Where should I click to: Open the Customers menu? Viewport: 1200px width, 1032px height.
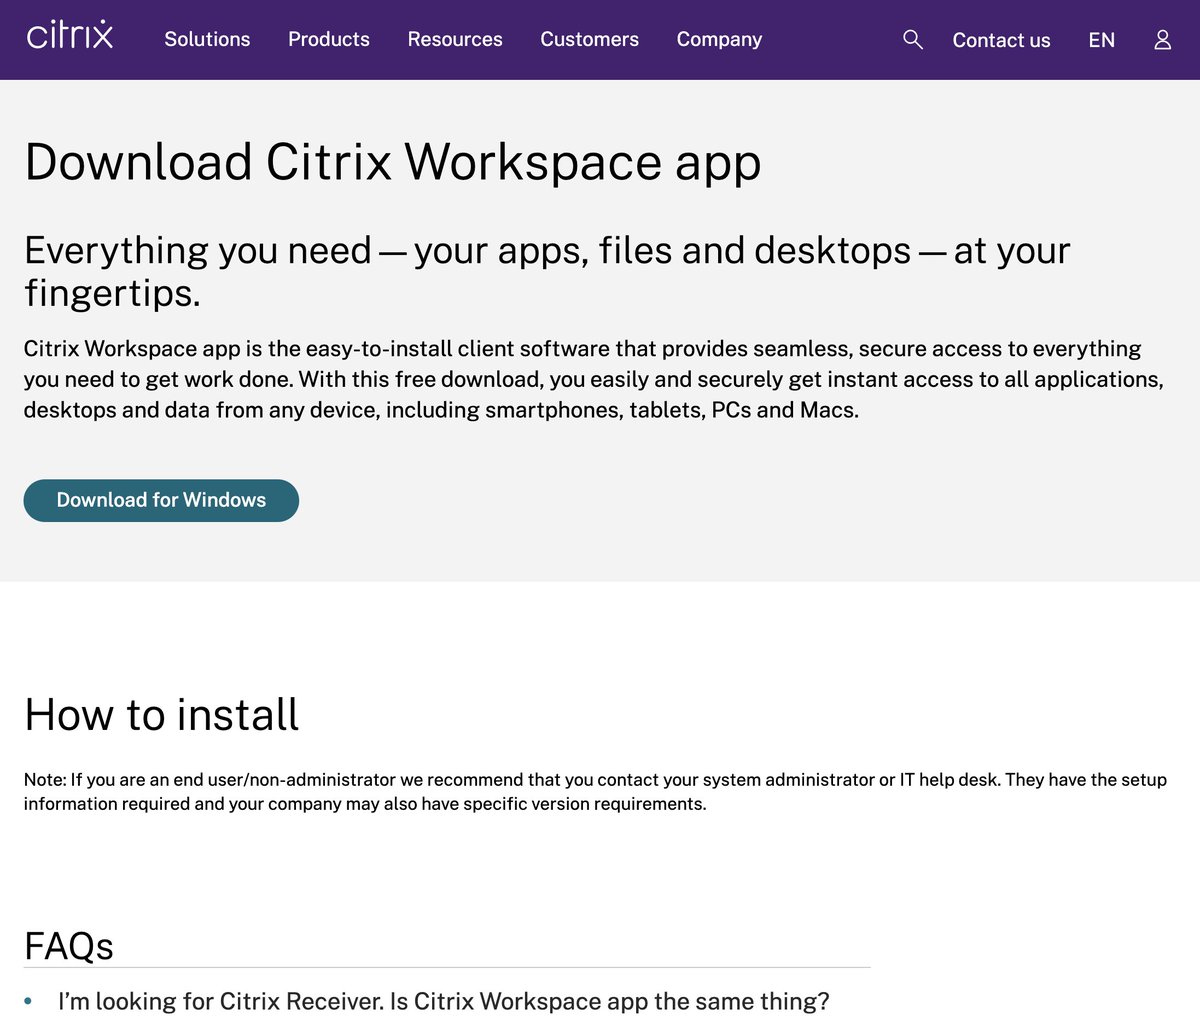click(x=589, y=39)
